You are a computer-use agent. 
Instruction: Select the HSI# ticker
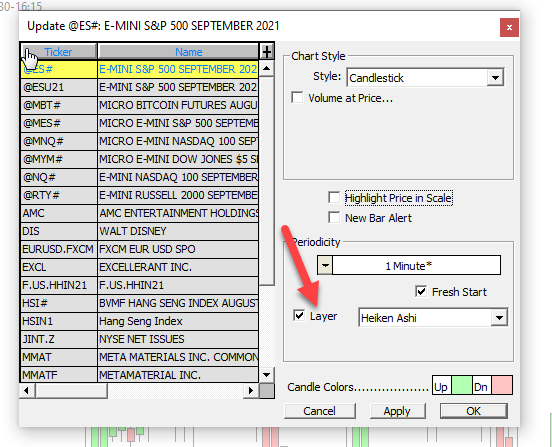(58, 303)
